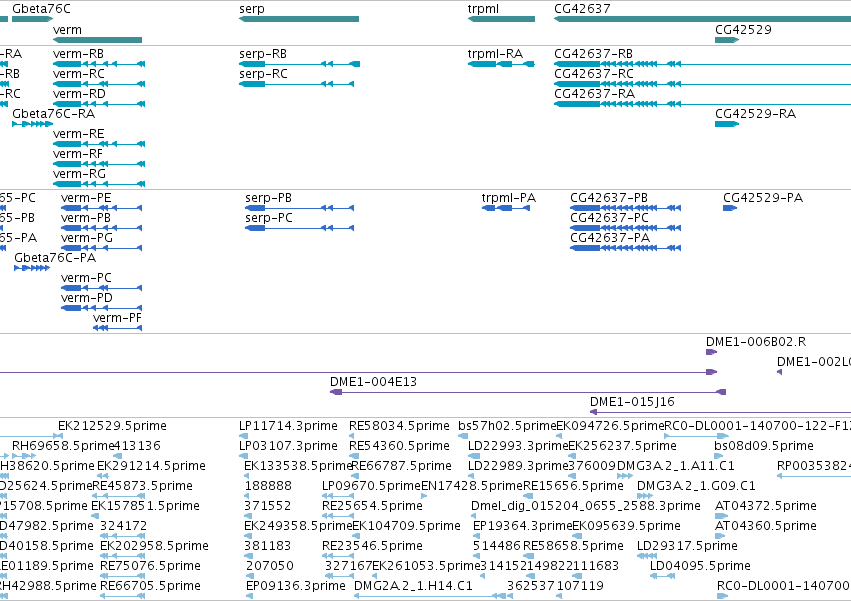The image size is (851, 601).
Task: Click EST EP09136.3prime
Action: [296, 586]
